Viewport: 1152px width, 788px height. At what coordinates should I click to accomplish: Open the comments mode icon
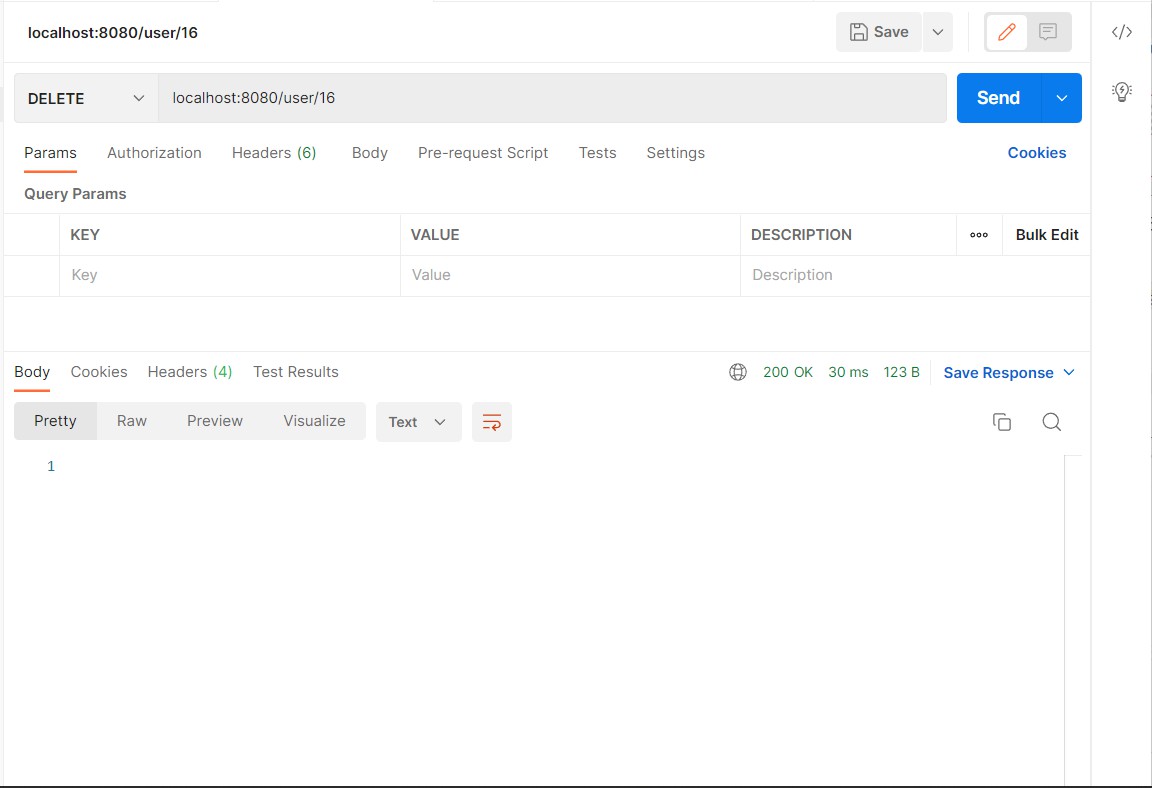coord(1048,32)
